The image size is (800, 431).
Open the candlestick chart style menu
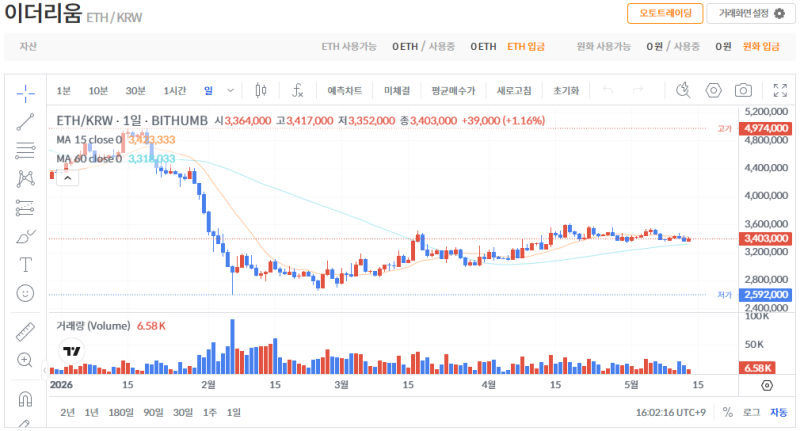tap(261, 91)
